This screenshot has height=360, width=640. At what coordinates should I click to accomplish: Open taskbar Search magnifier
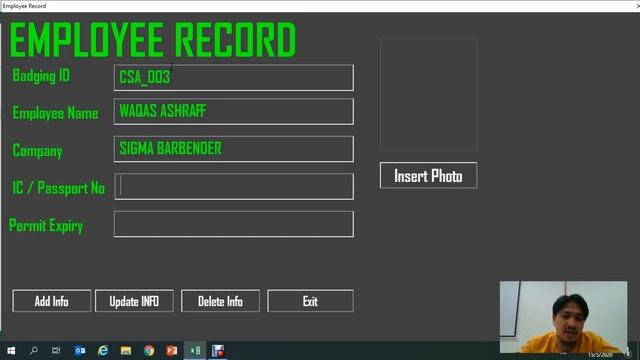tap(34, 351)
